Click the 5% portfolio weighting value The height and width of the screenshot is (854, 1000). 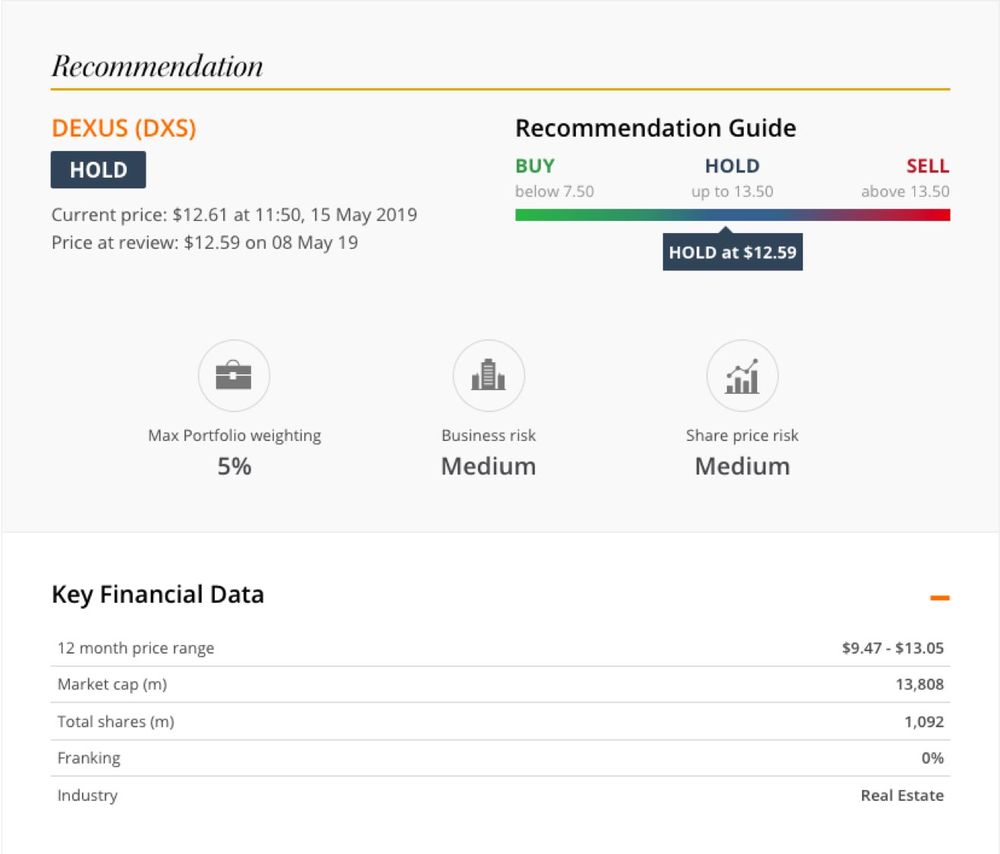click(x=234, y=466)
